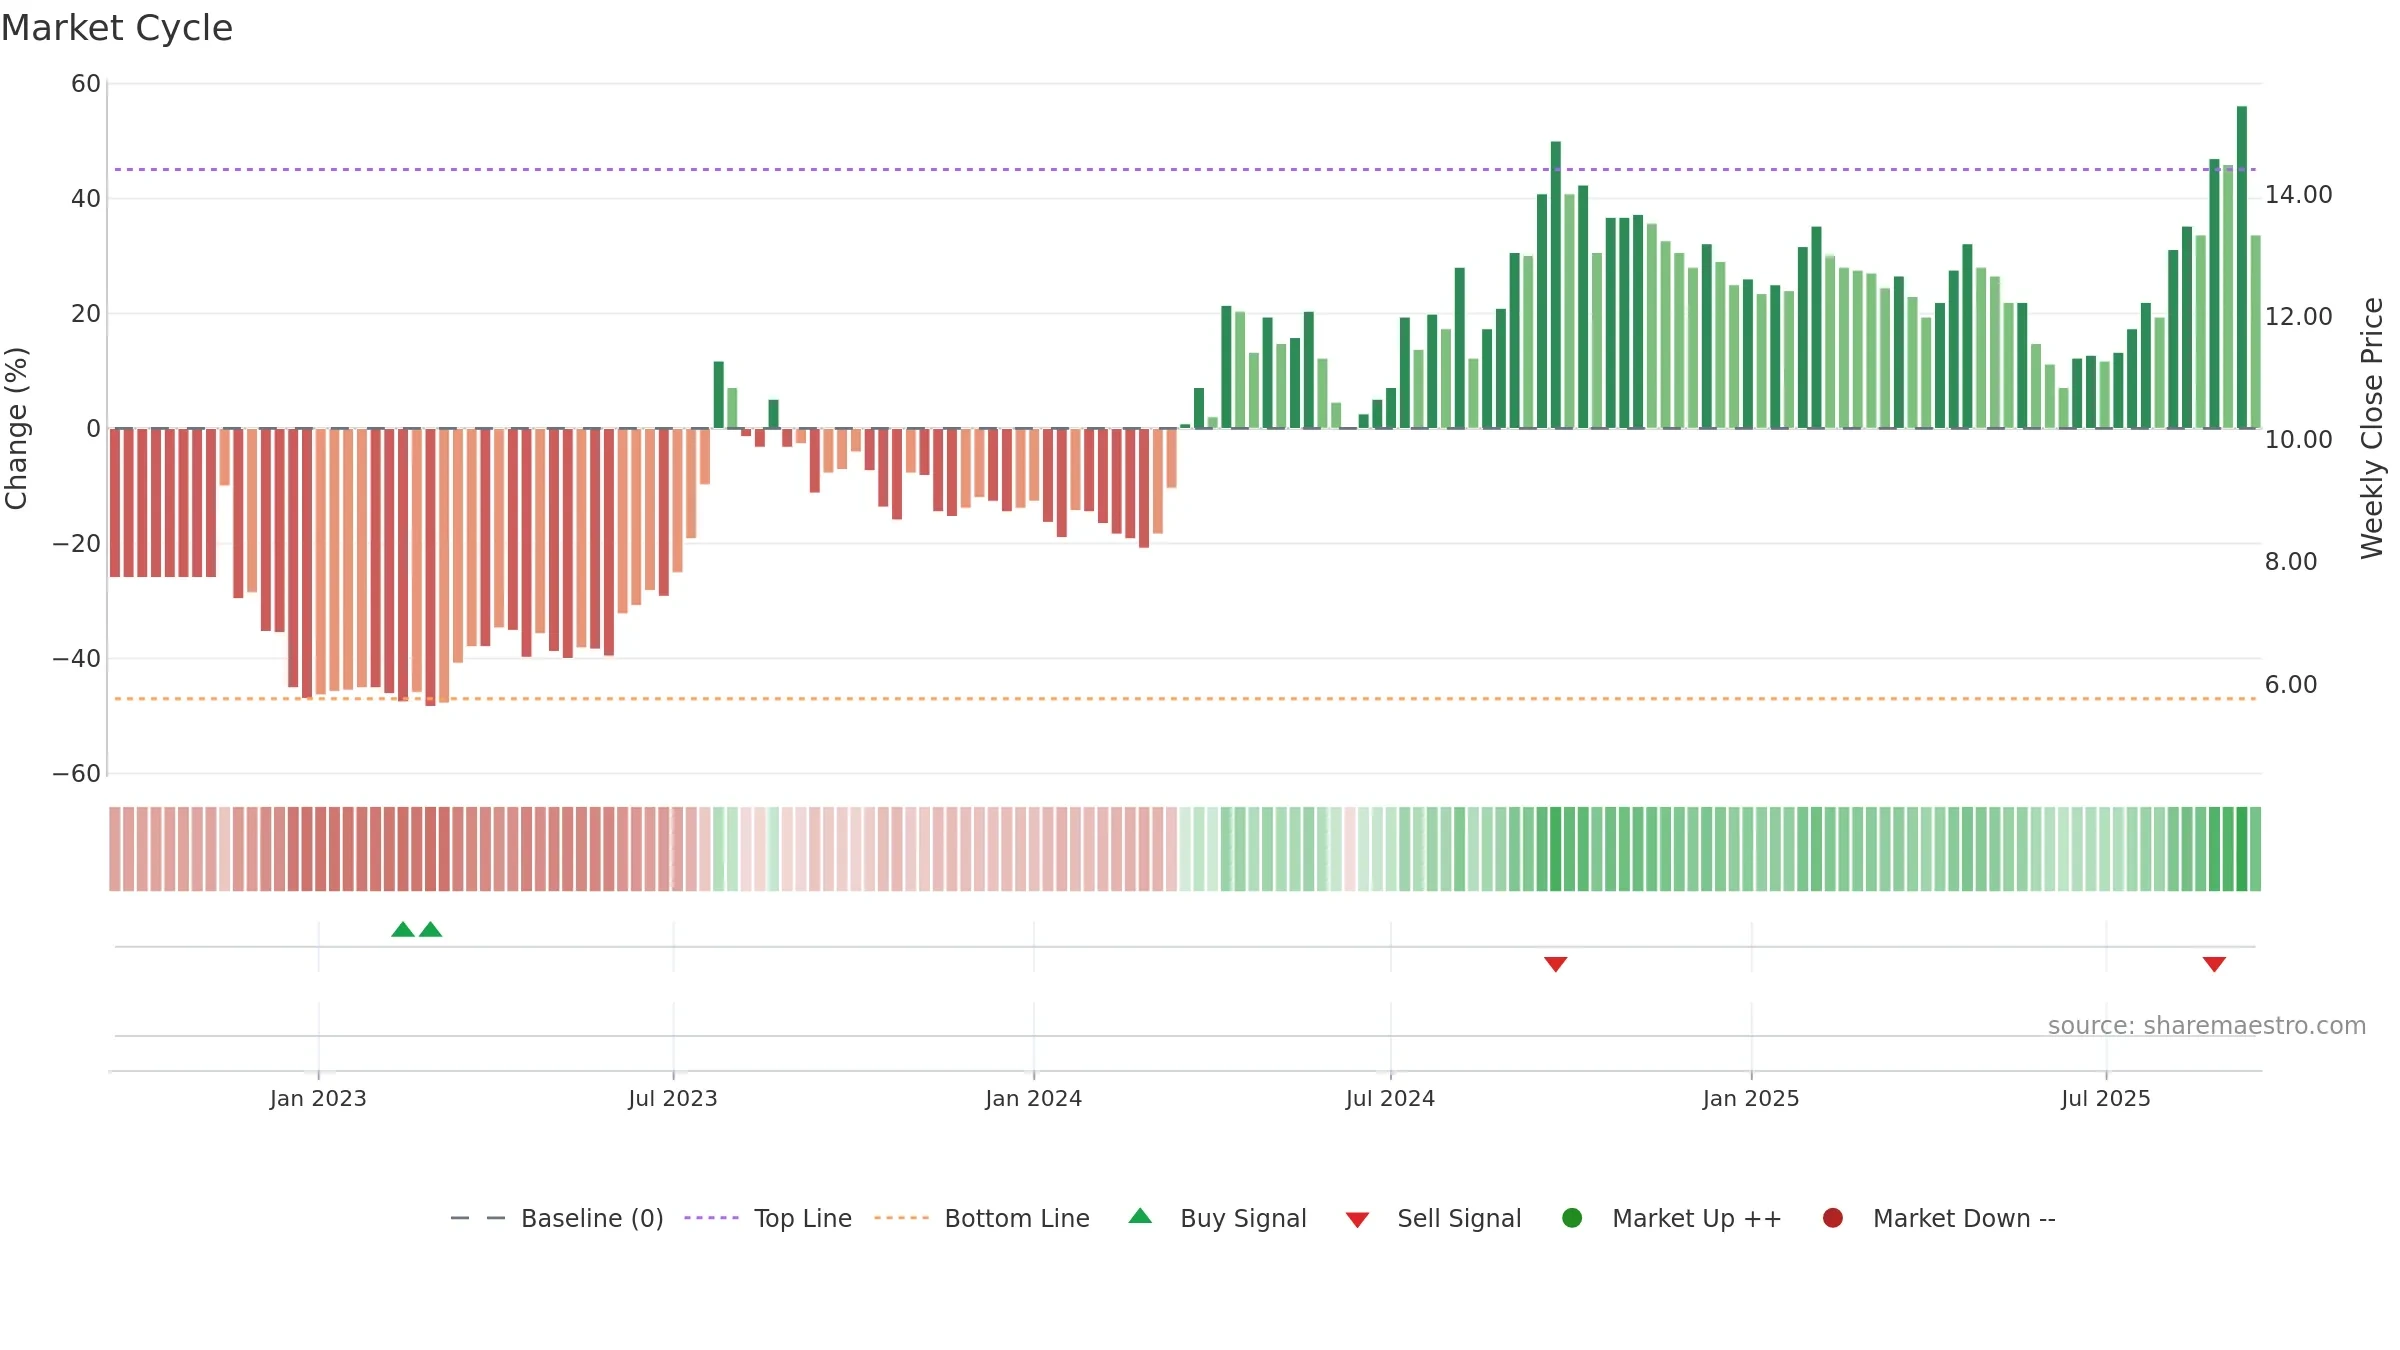Screen dimensions: 2400x1350
Task: Click the purple dotted Top Line legend sample
Action: tap(711, 1218)
